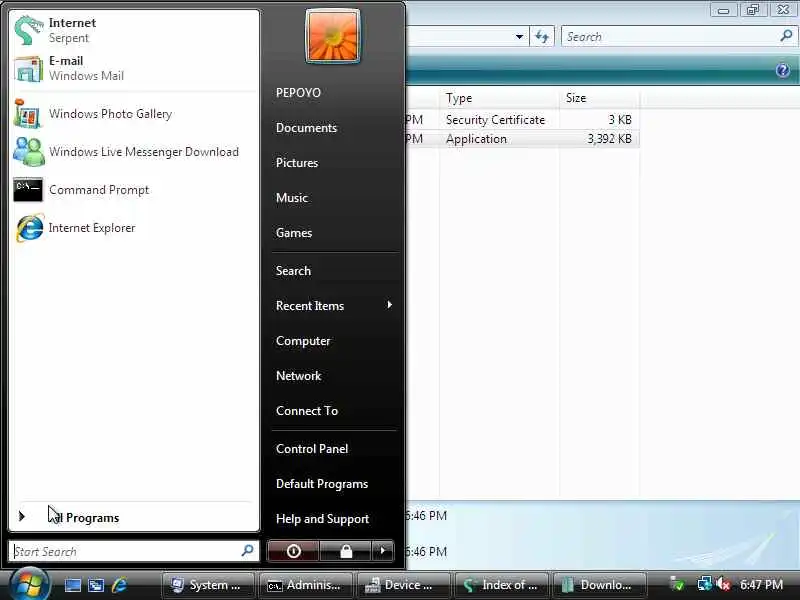Click Switch between windows quick launch icon
The height and width of the screenshot is (600, 800).
click(x=96, y=585)
